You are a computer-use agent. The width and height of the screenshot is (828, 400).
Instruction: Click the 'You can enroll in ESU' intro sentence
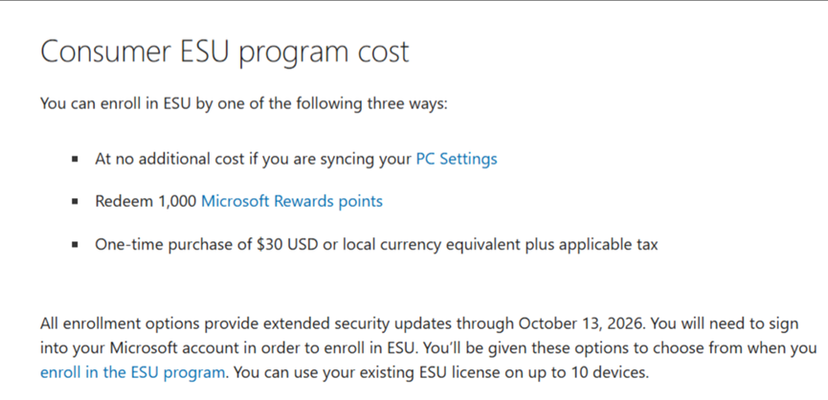click(244, 103)
